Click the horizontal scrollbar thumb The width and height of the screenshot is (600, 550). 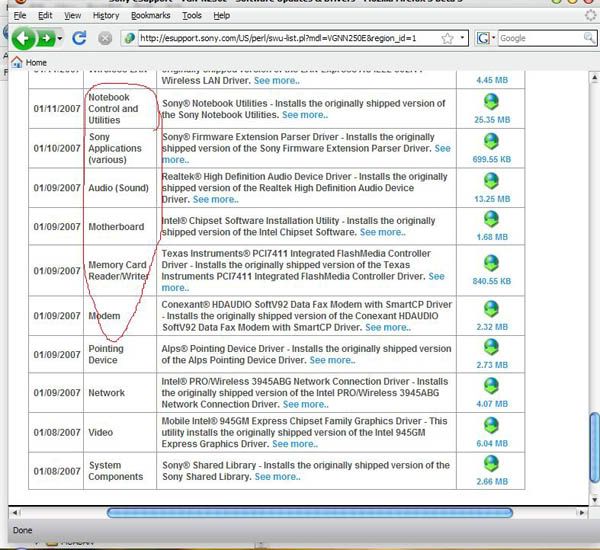[310, 513]
